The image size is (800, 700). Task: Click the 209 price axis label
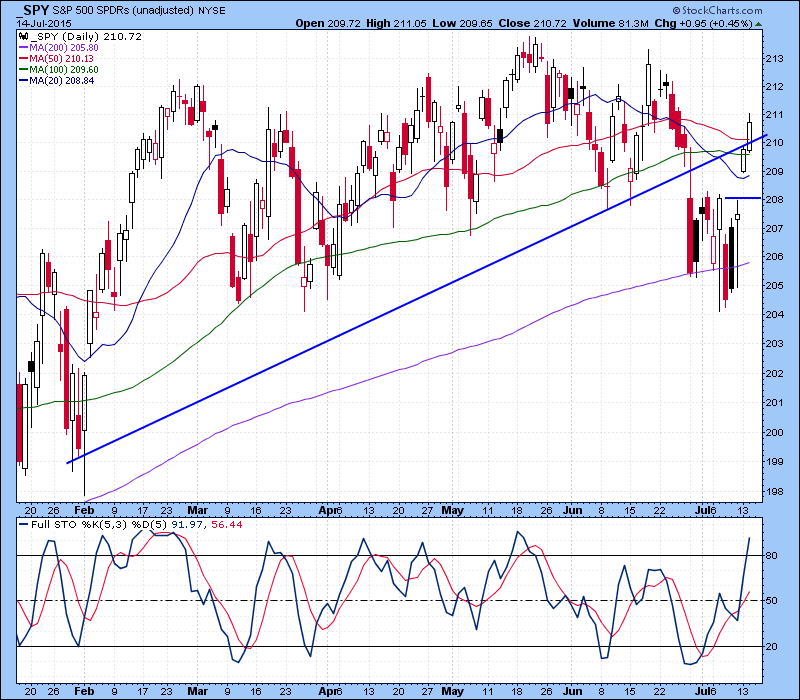pyautogui.click(x=774, y=171)
